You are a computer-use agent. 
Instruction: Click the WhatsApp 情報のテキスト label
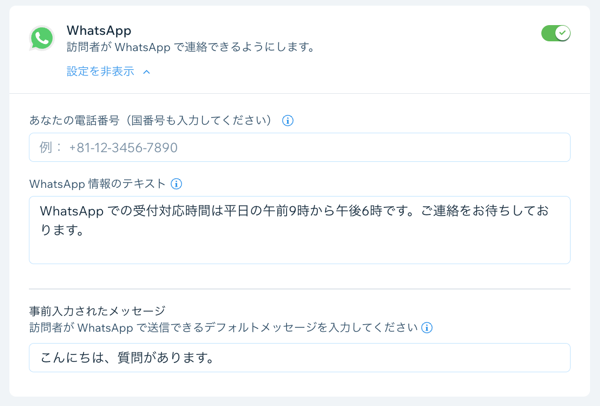pyautogui.click(x=97, y=184)
